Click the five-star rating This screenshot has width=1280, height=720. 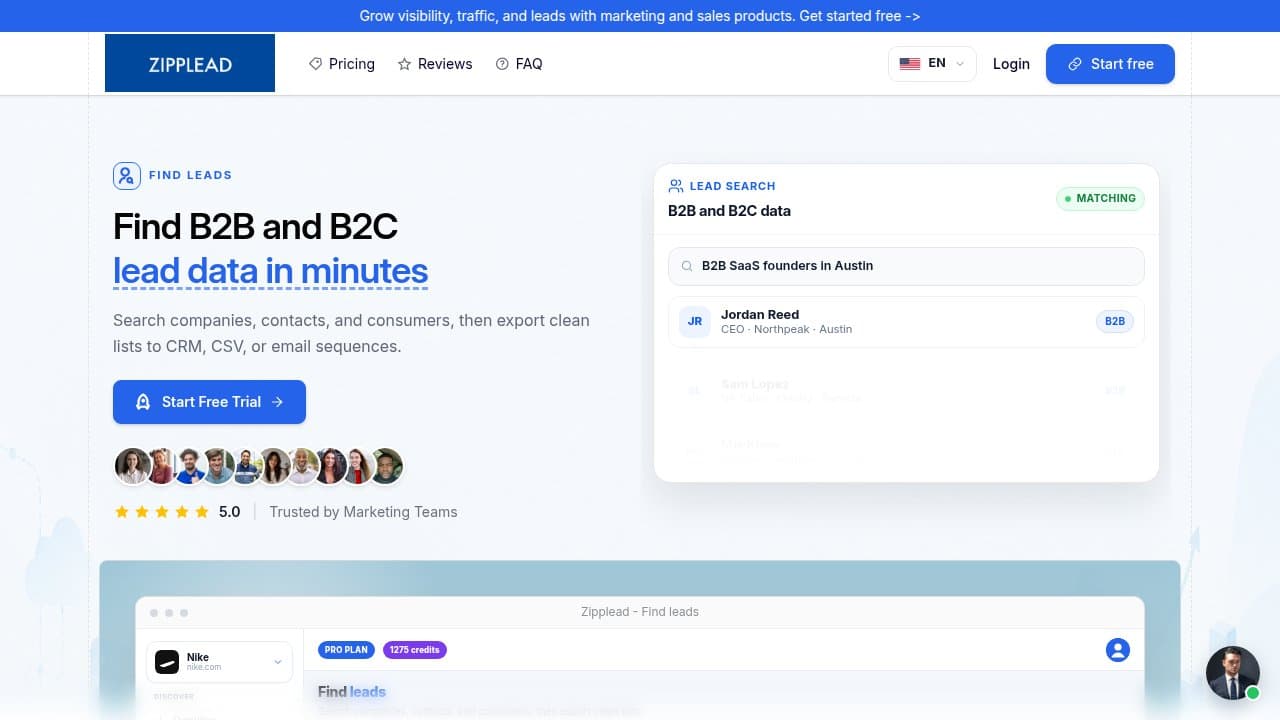point(162,512)
